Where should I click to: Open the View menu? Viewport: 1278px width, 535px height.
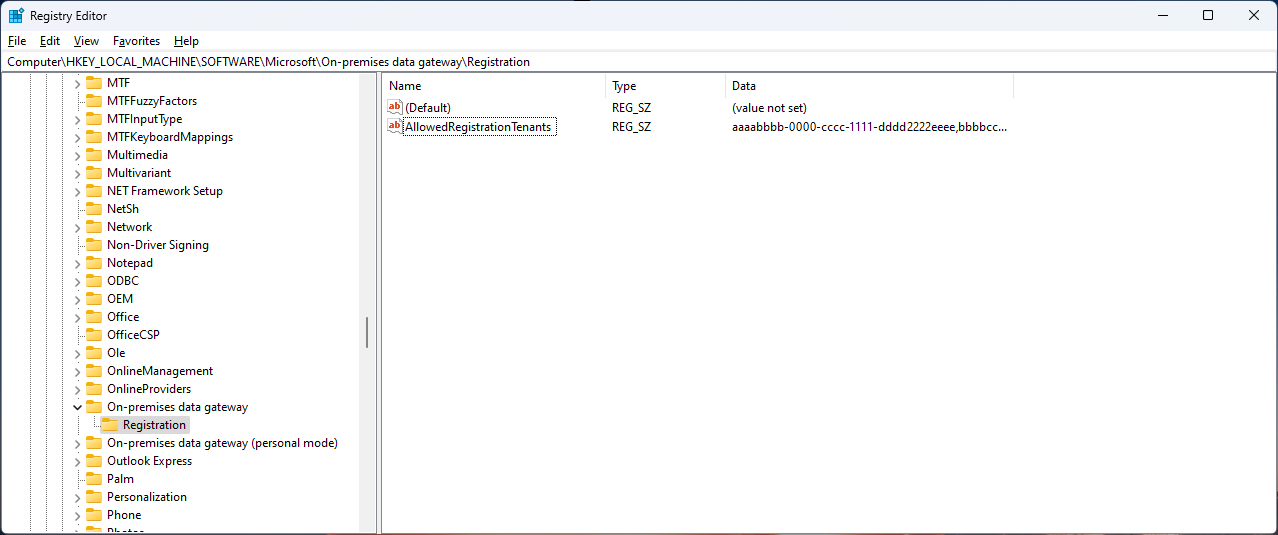(x=87, y=41)
